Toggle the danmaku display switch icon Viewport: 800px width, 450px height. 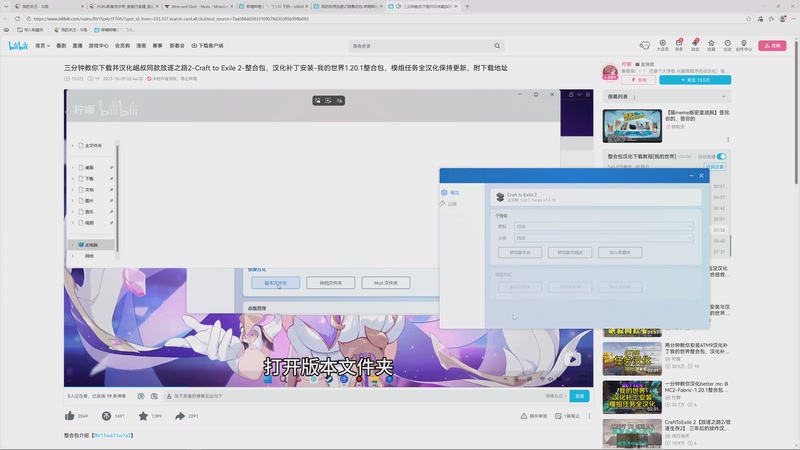pos(141,396)
